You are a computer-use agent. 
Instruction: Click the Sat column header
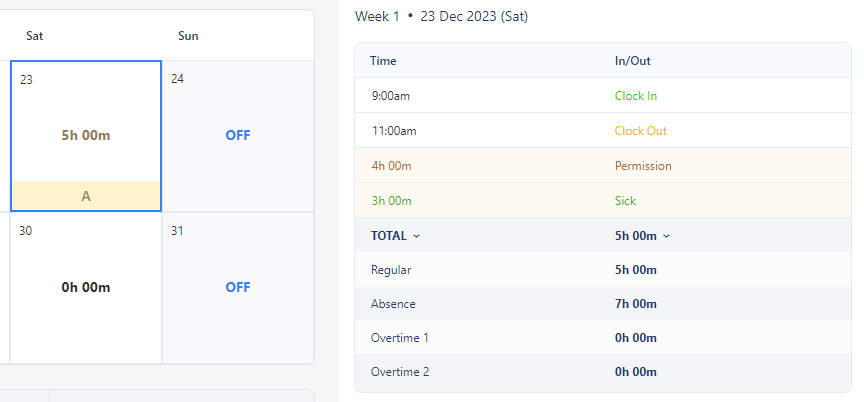click(35, 36)
